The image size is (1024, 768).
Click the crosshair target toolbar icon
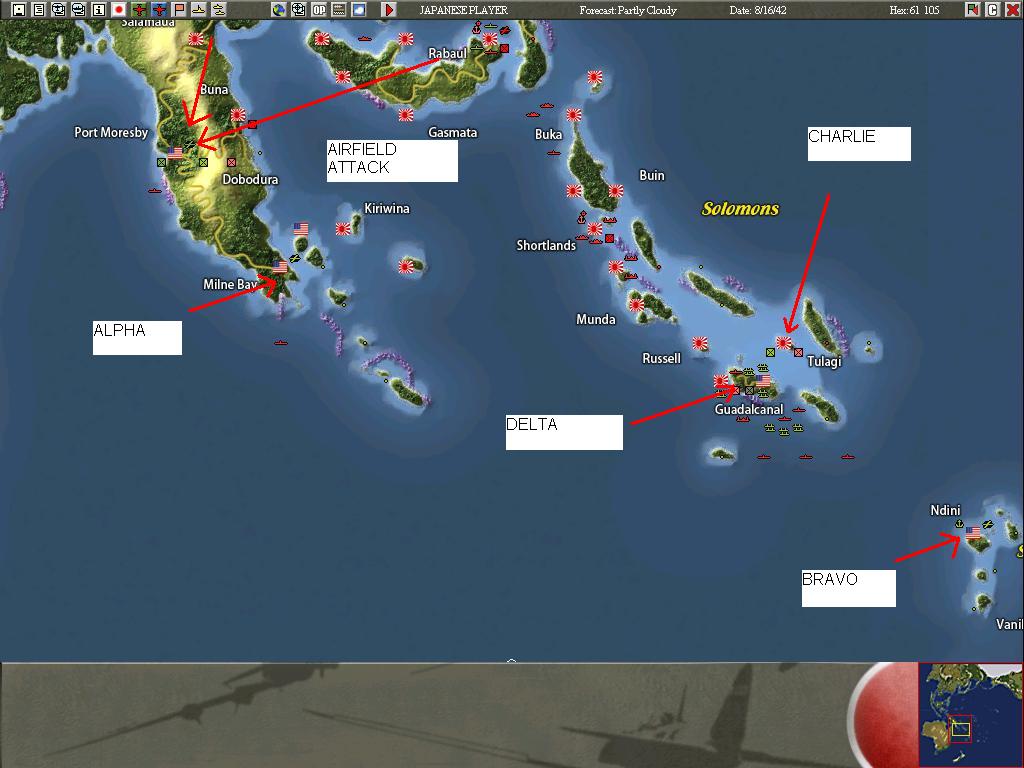pyautogui.click(x=298, y=10)
